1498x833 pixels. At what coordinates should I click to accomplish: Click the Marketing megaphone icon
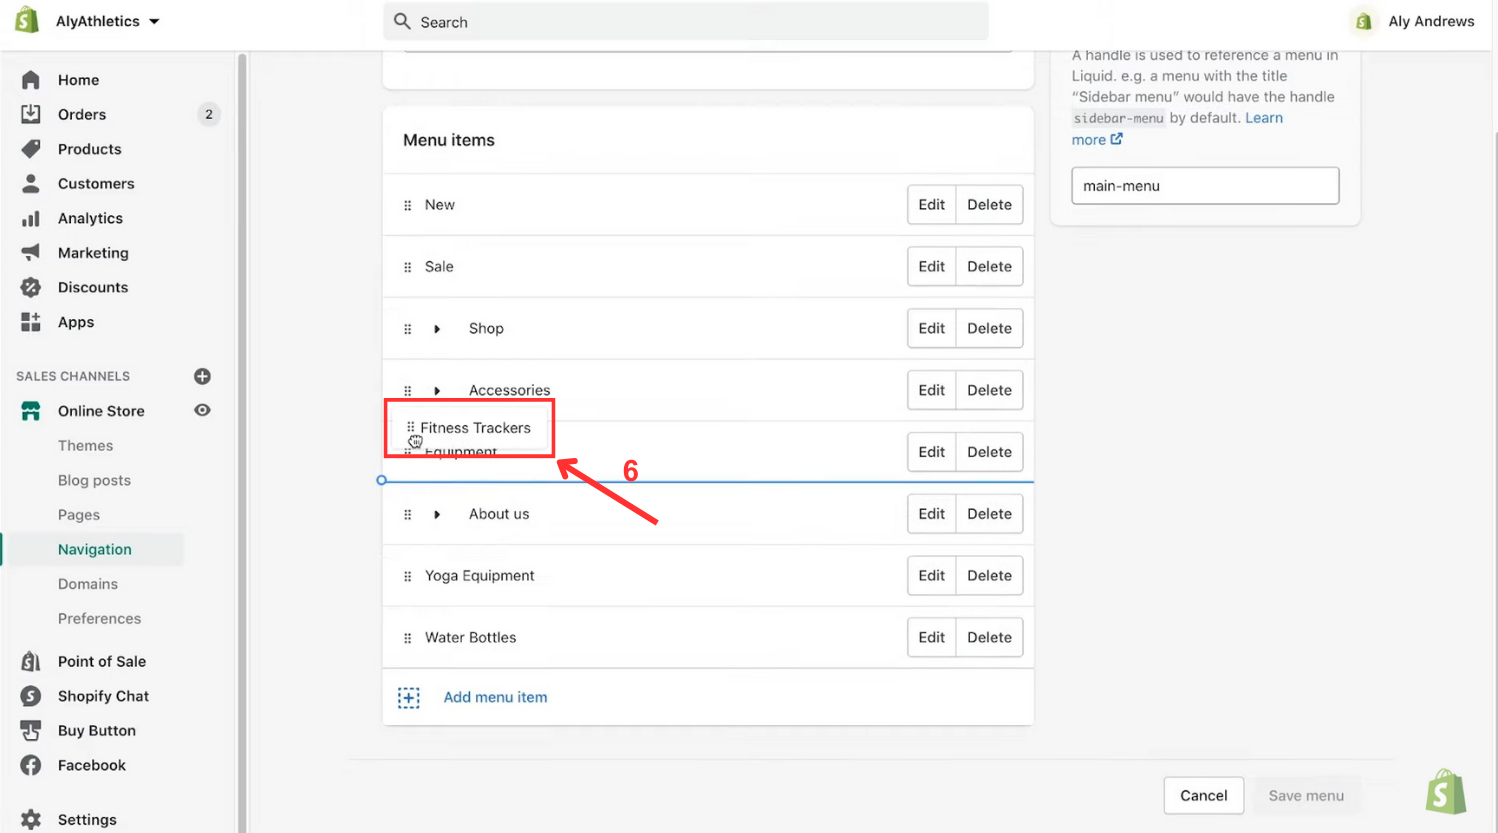coord(31,253)
